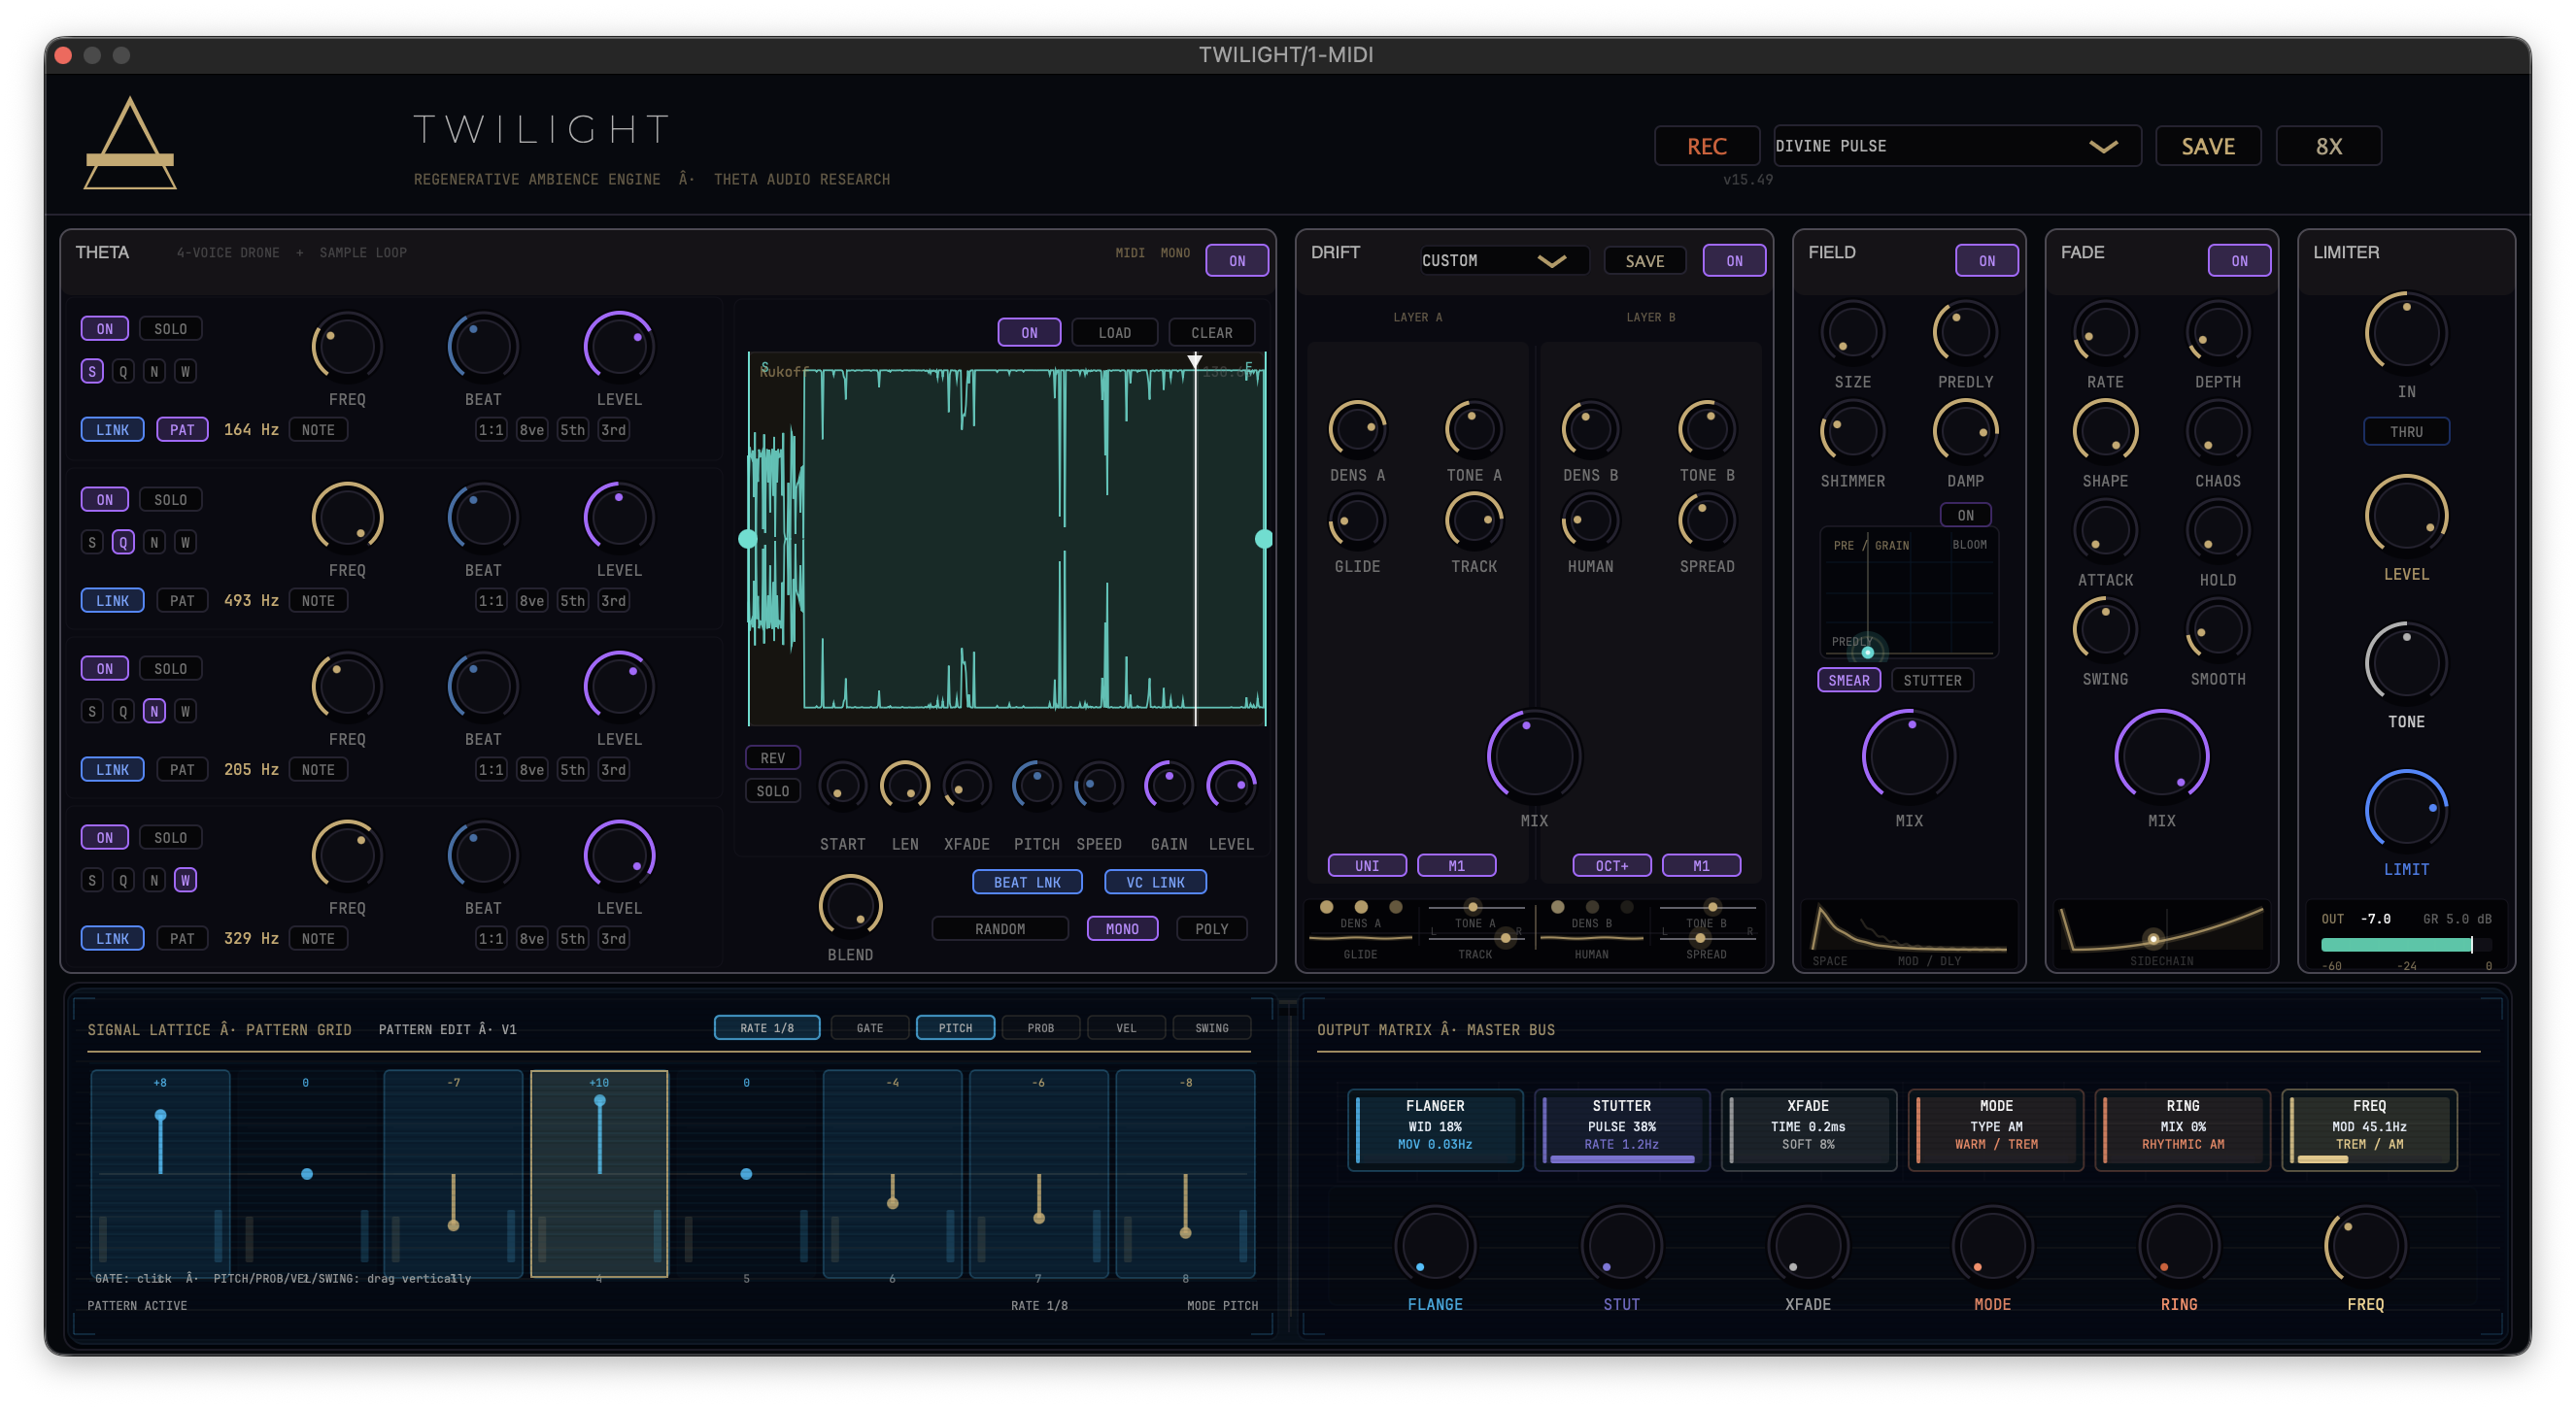Screen dimensions: 2576x1408
Task: Enable REV on the sample loop
Action: click(772, 758)
